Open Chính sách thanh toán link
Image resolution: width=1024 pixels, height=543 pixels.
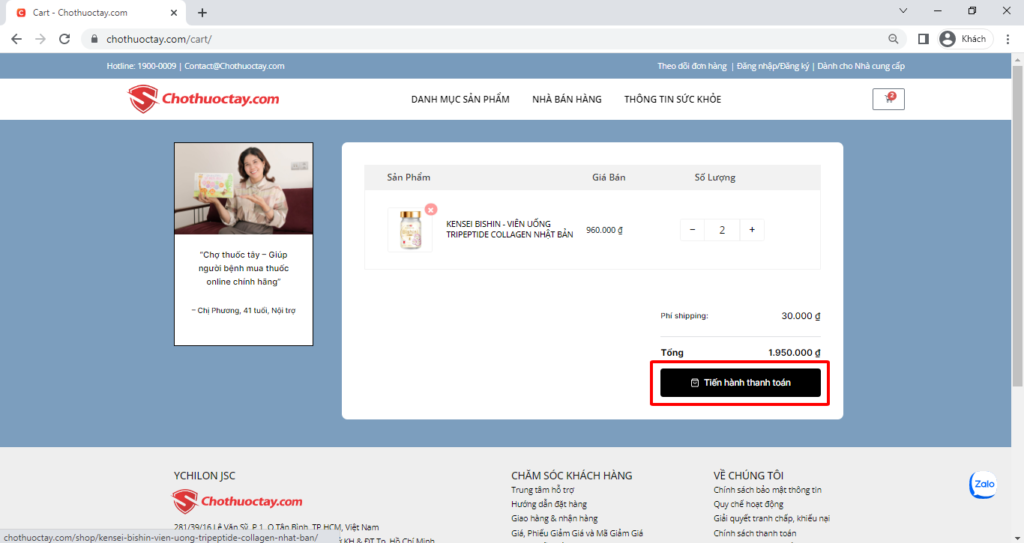755,533
